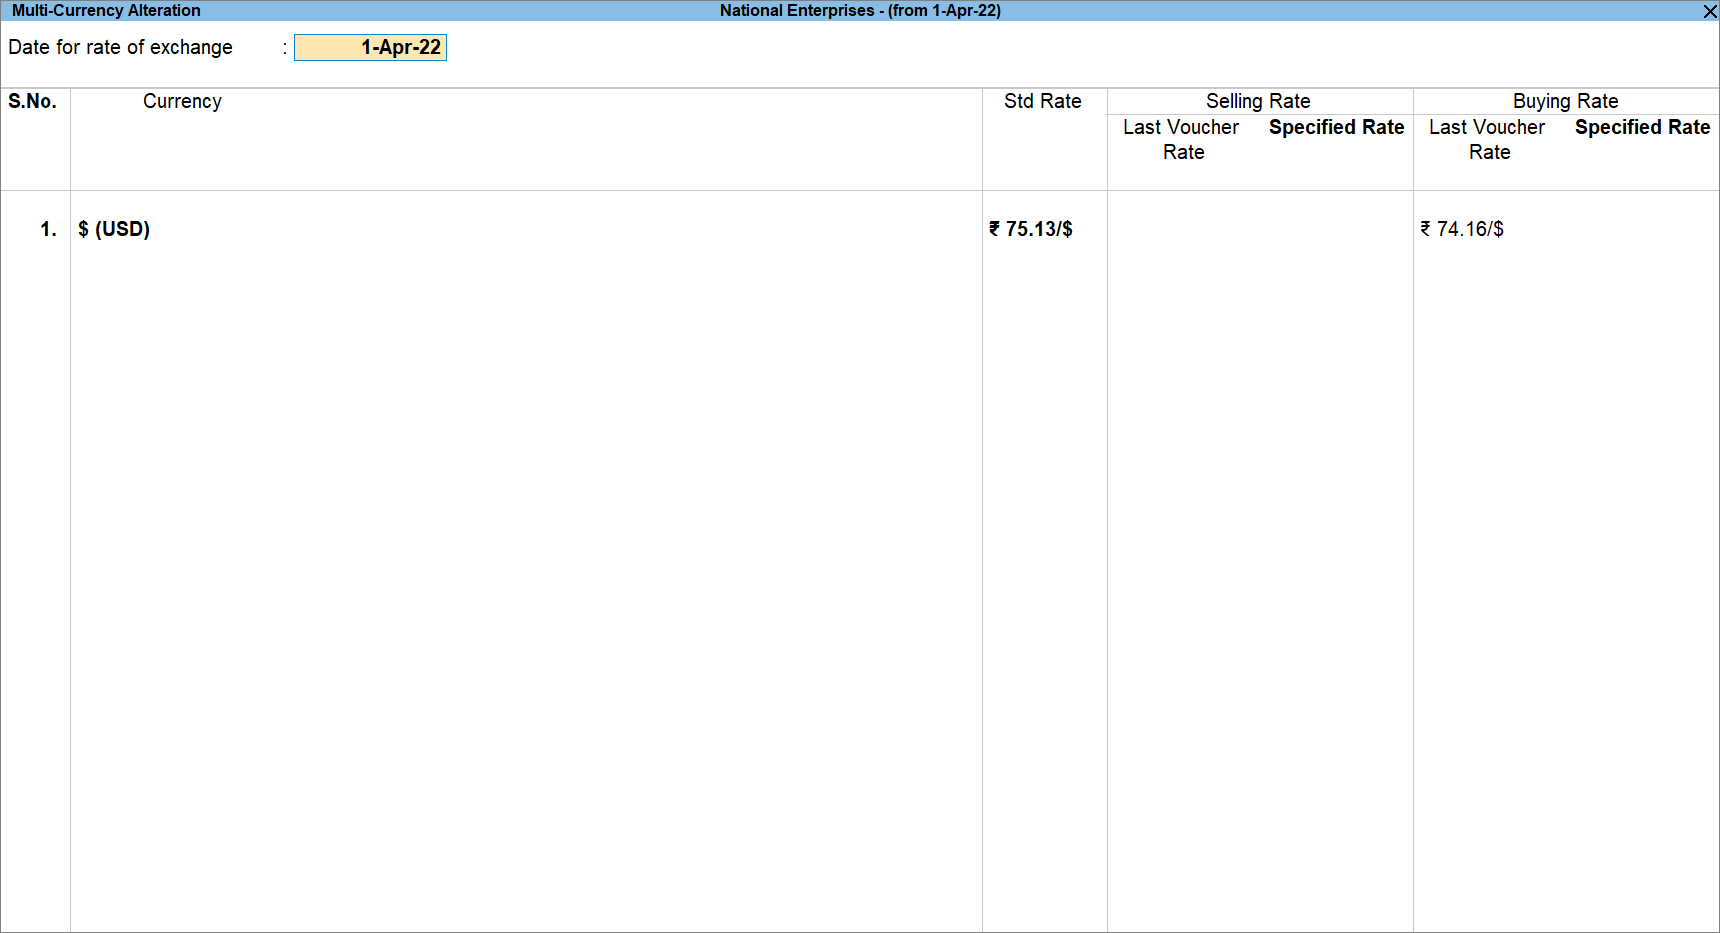Click the serial number 1. cell
1720x933 pixels.
coord(48,229)
